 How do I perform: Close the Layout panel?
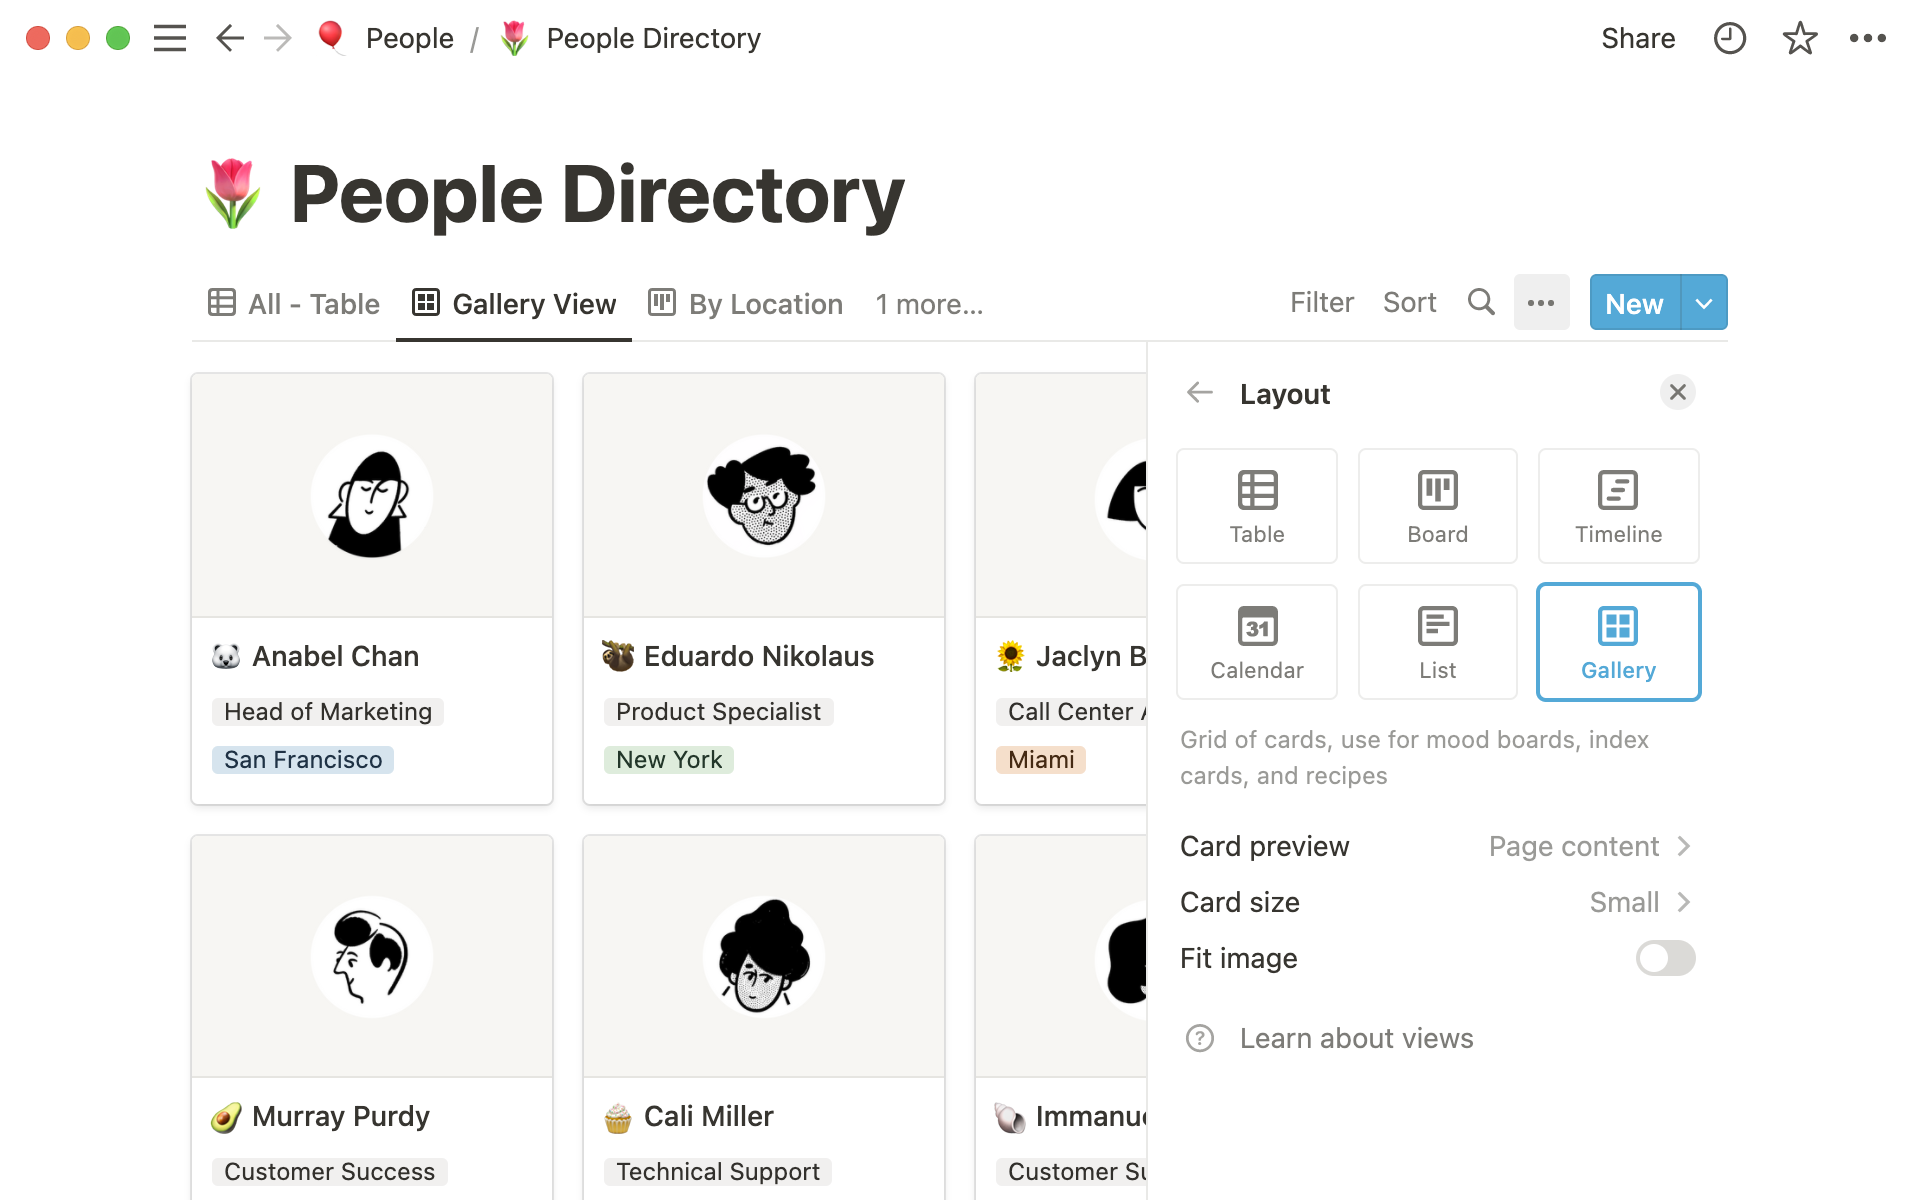(x=1677, y=393)
